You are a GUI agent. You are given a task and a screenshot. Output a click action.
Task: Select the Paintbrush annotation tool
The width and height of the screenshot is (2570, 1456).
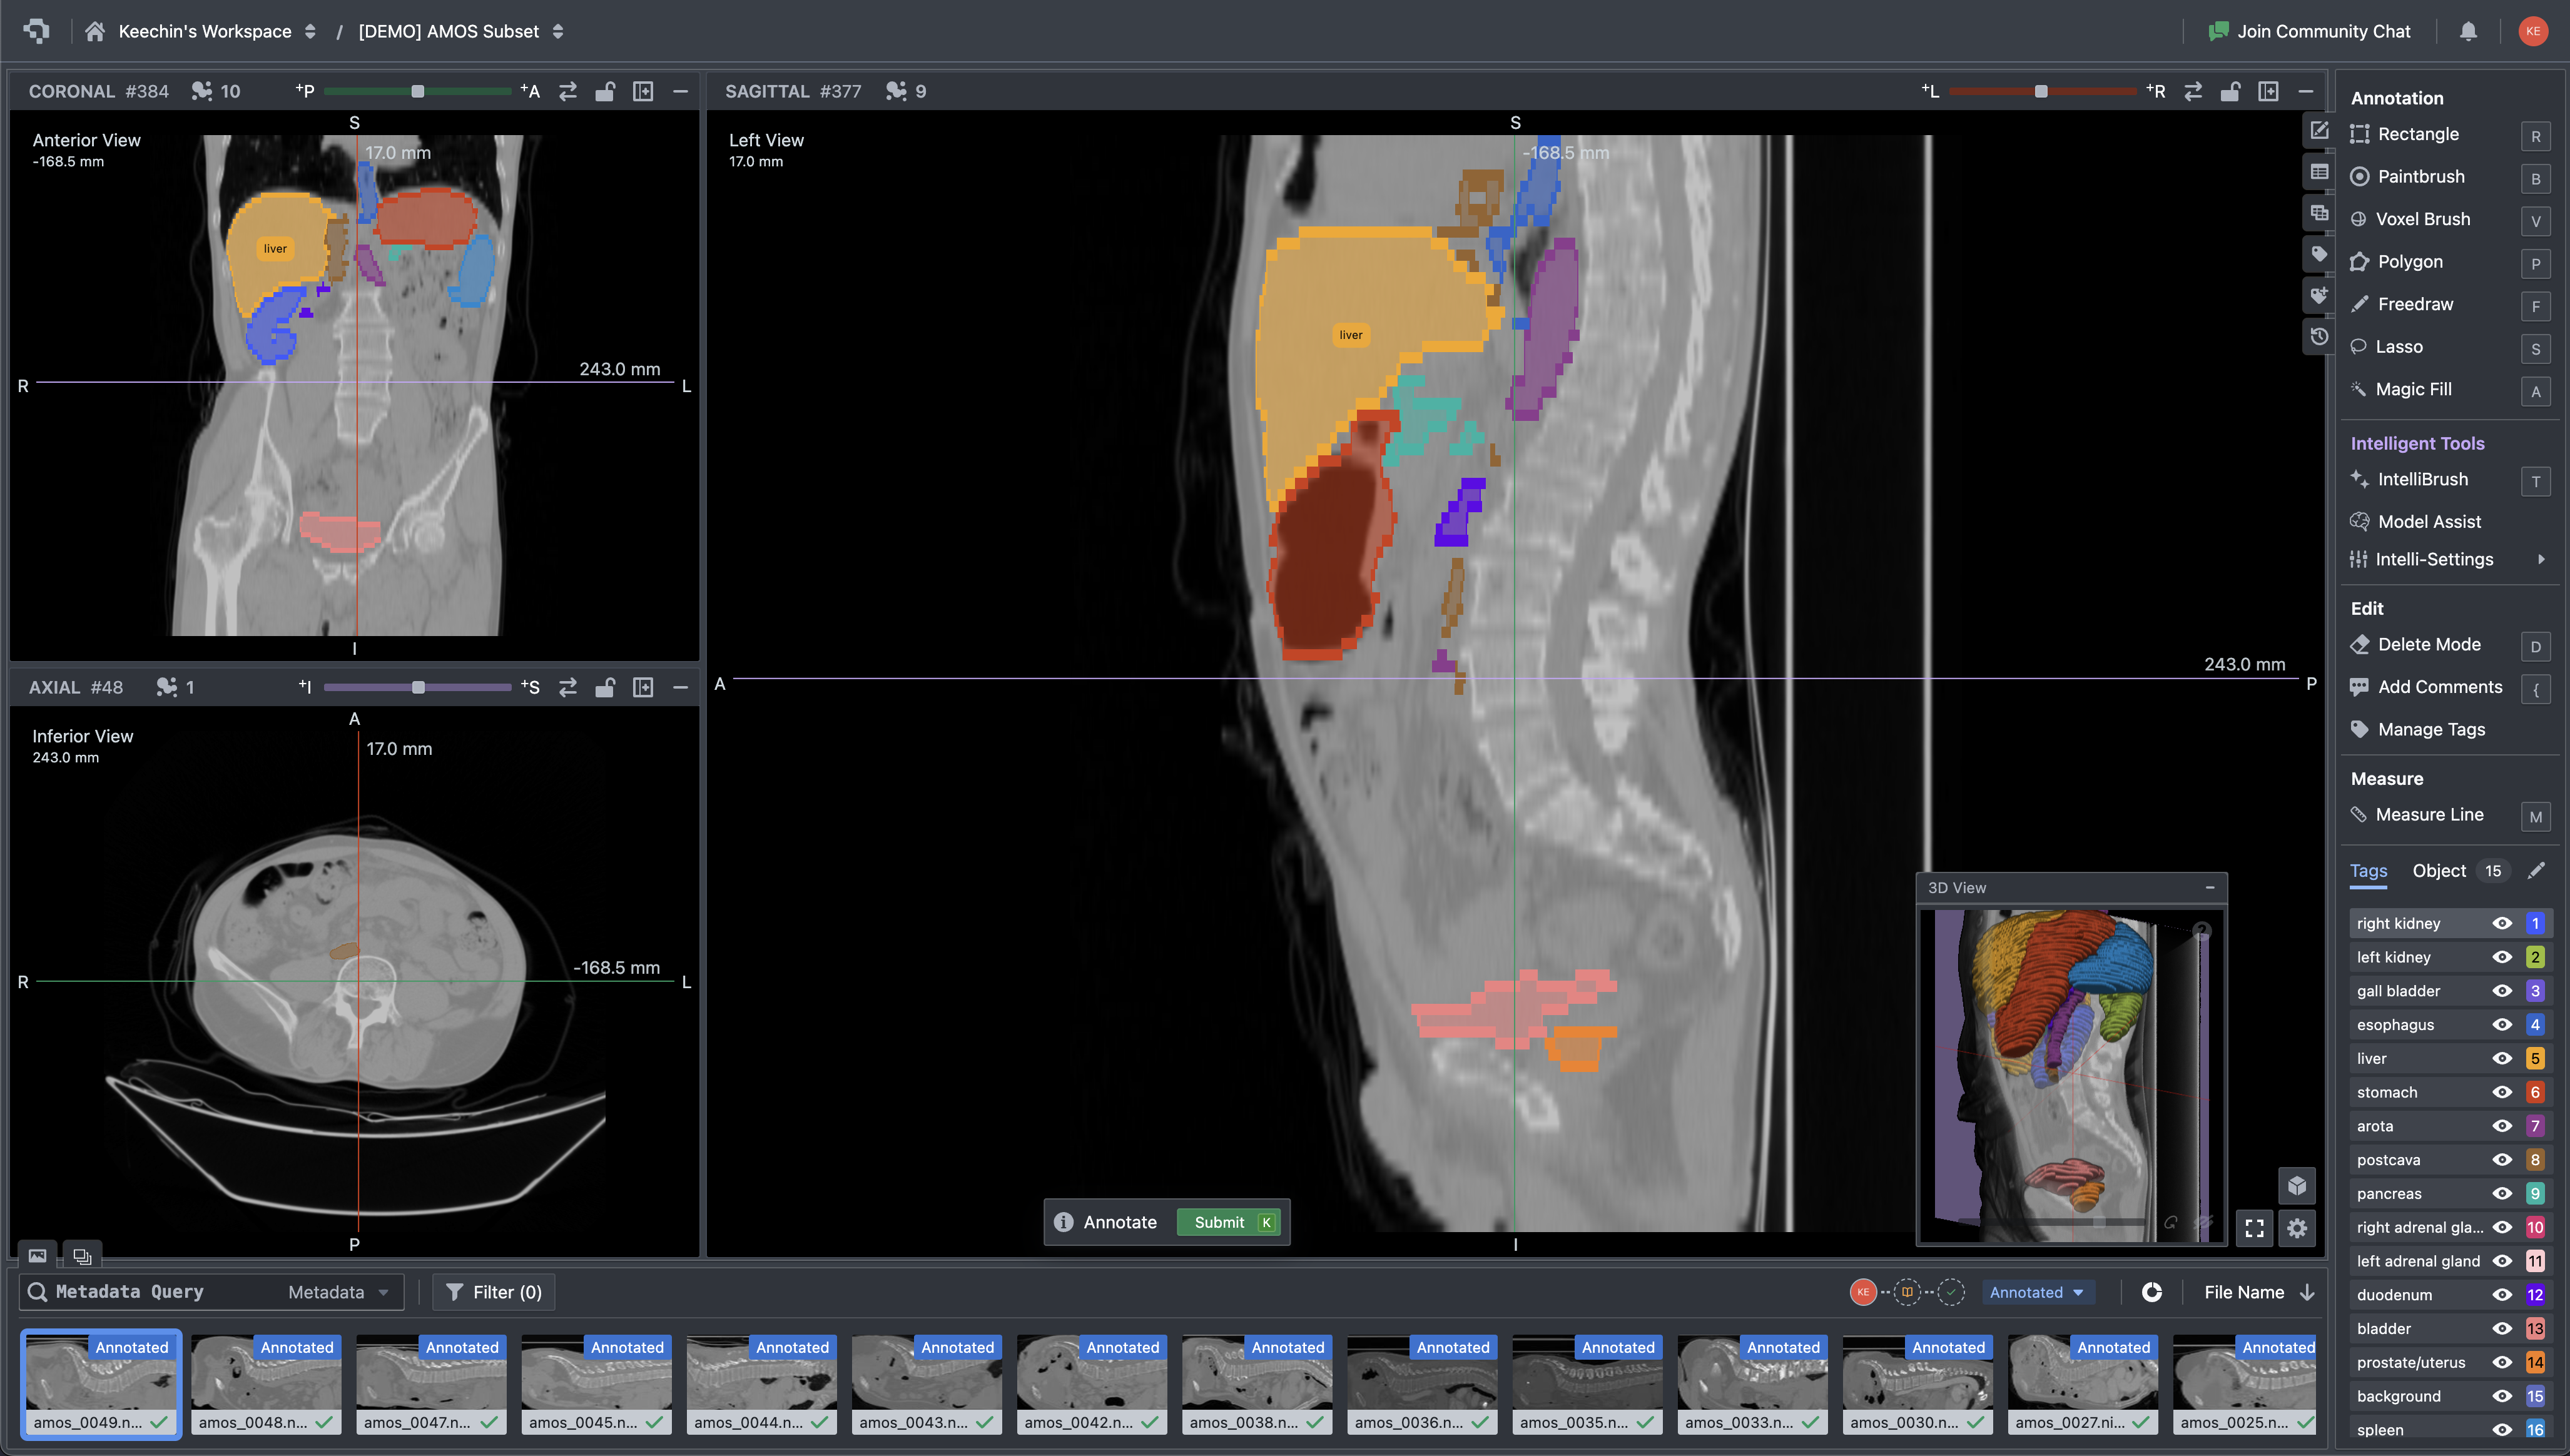(2421, 176)
